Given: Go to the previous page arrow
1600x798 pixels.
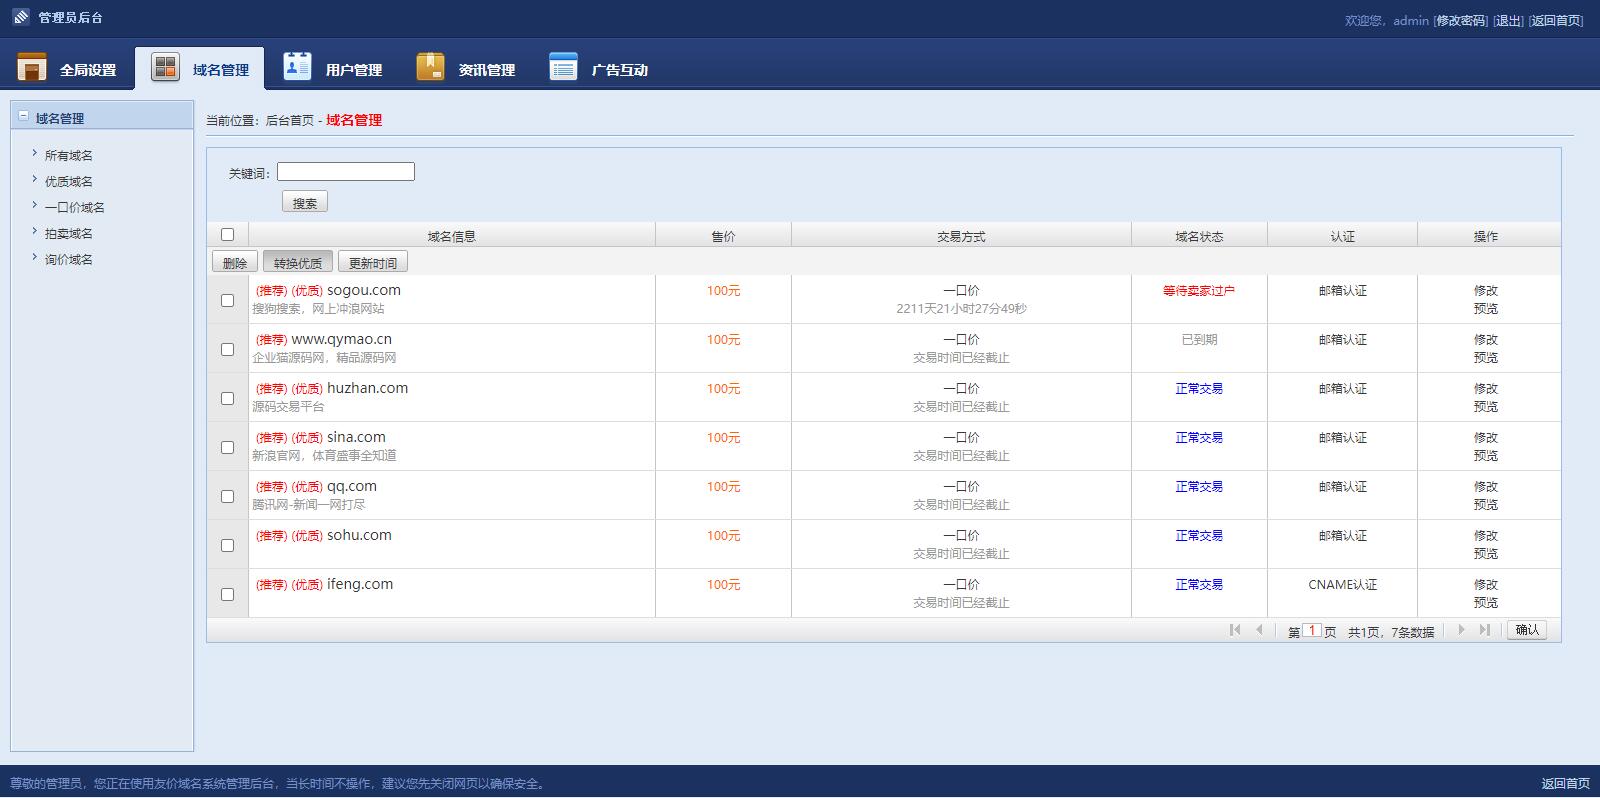Looking at the screenshot, I should pos(1259,630).
